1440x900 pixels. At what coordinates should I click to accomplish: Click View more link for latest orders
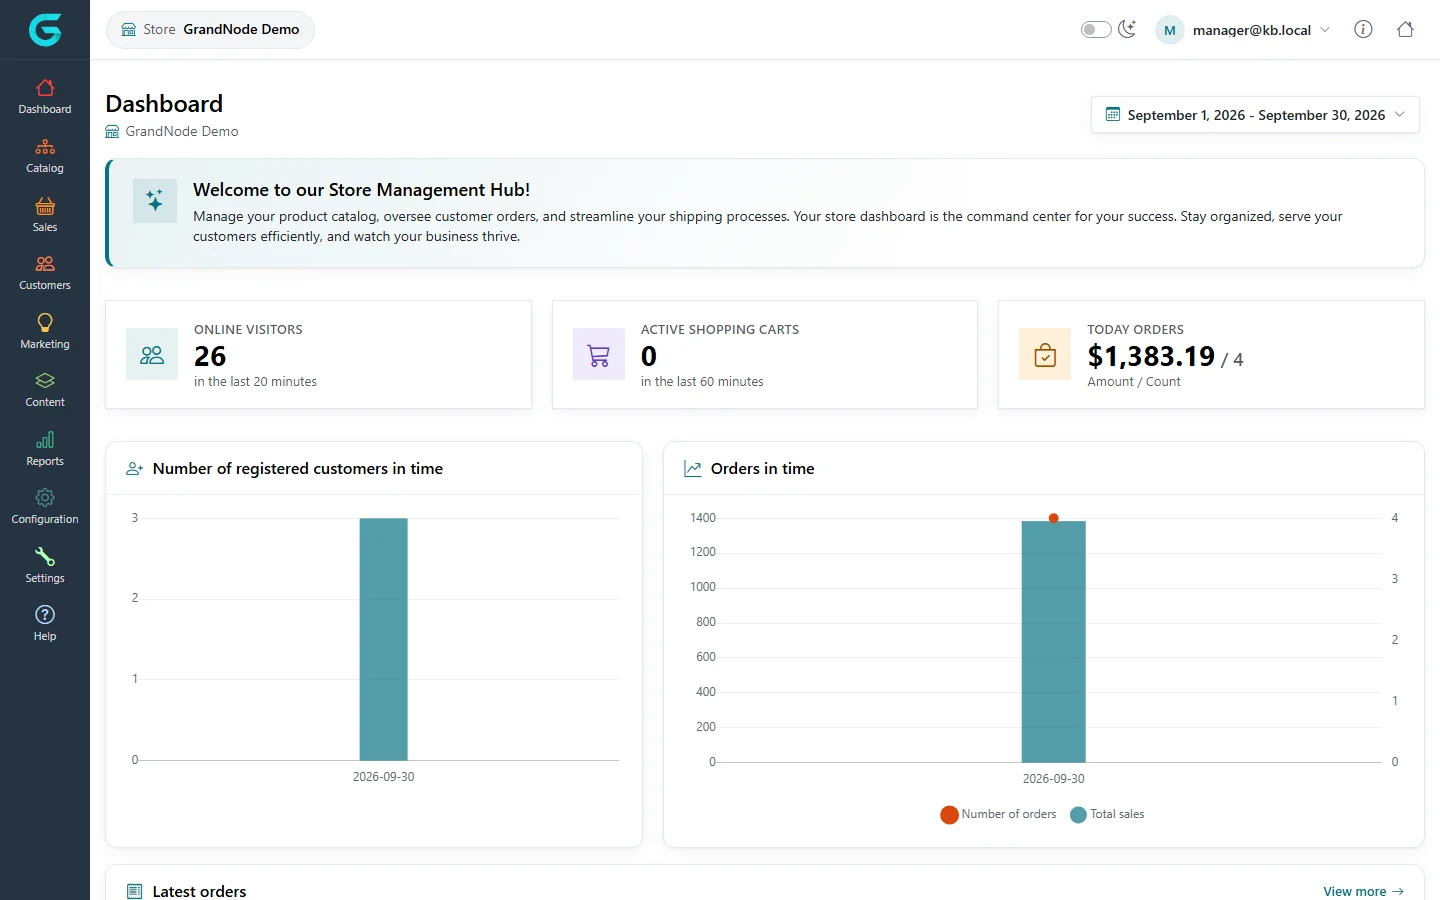tap(1363, 891)
